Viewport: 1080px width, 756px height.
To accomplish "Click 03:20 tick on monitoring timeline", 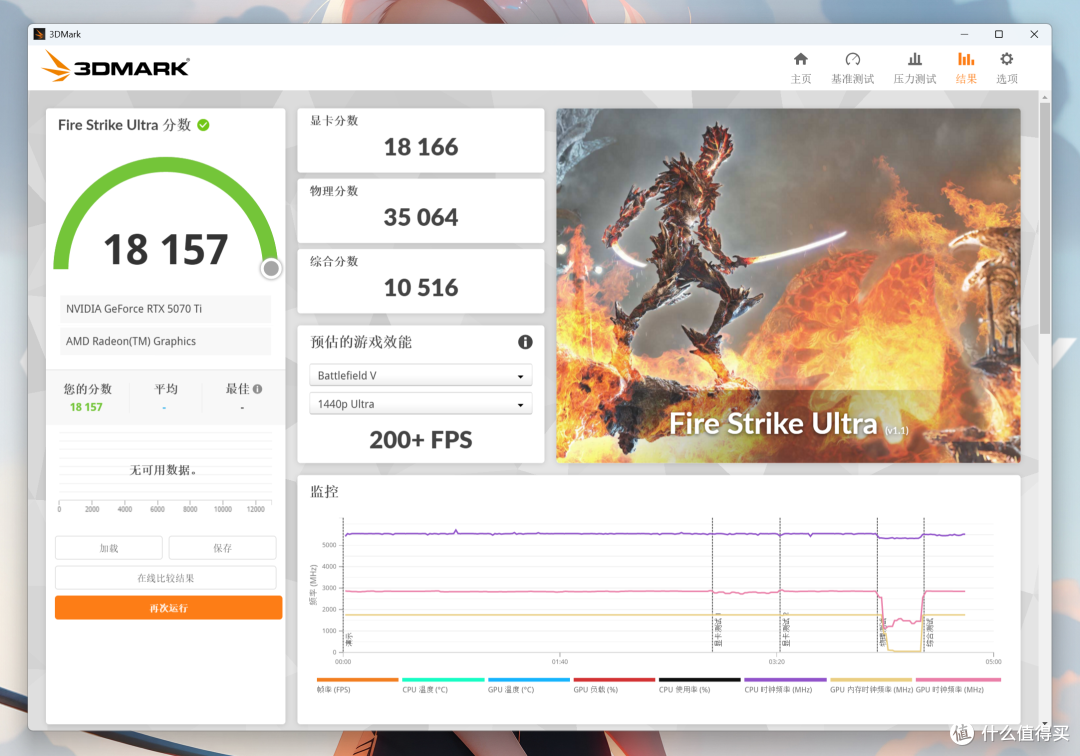I will (776, 662).
